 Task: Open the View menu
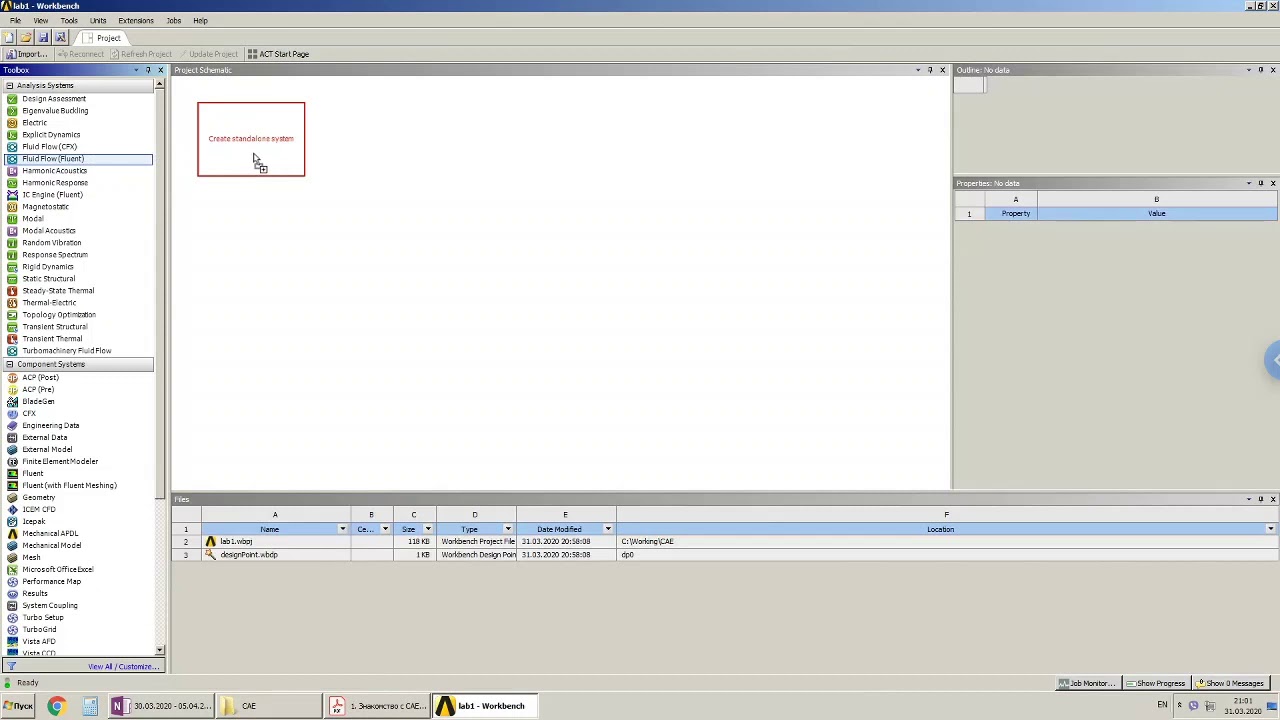[41, 21]
